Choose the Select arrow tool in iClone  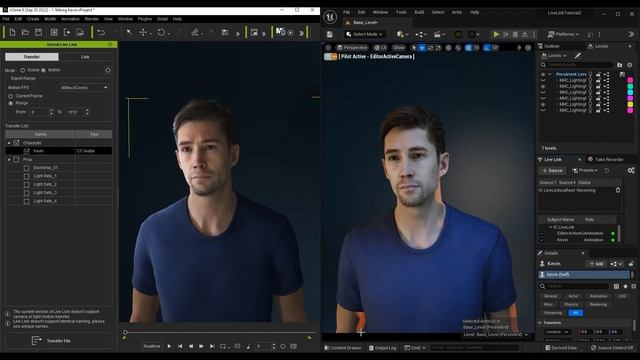pos(129,32)
